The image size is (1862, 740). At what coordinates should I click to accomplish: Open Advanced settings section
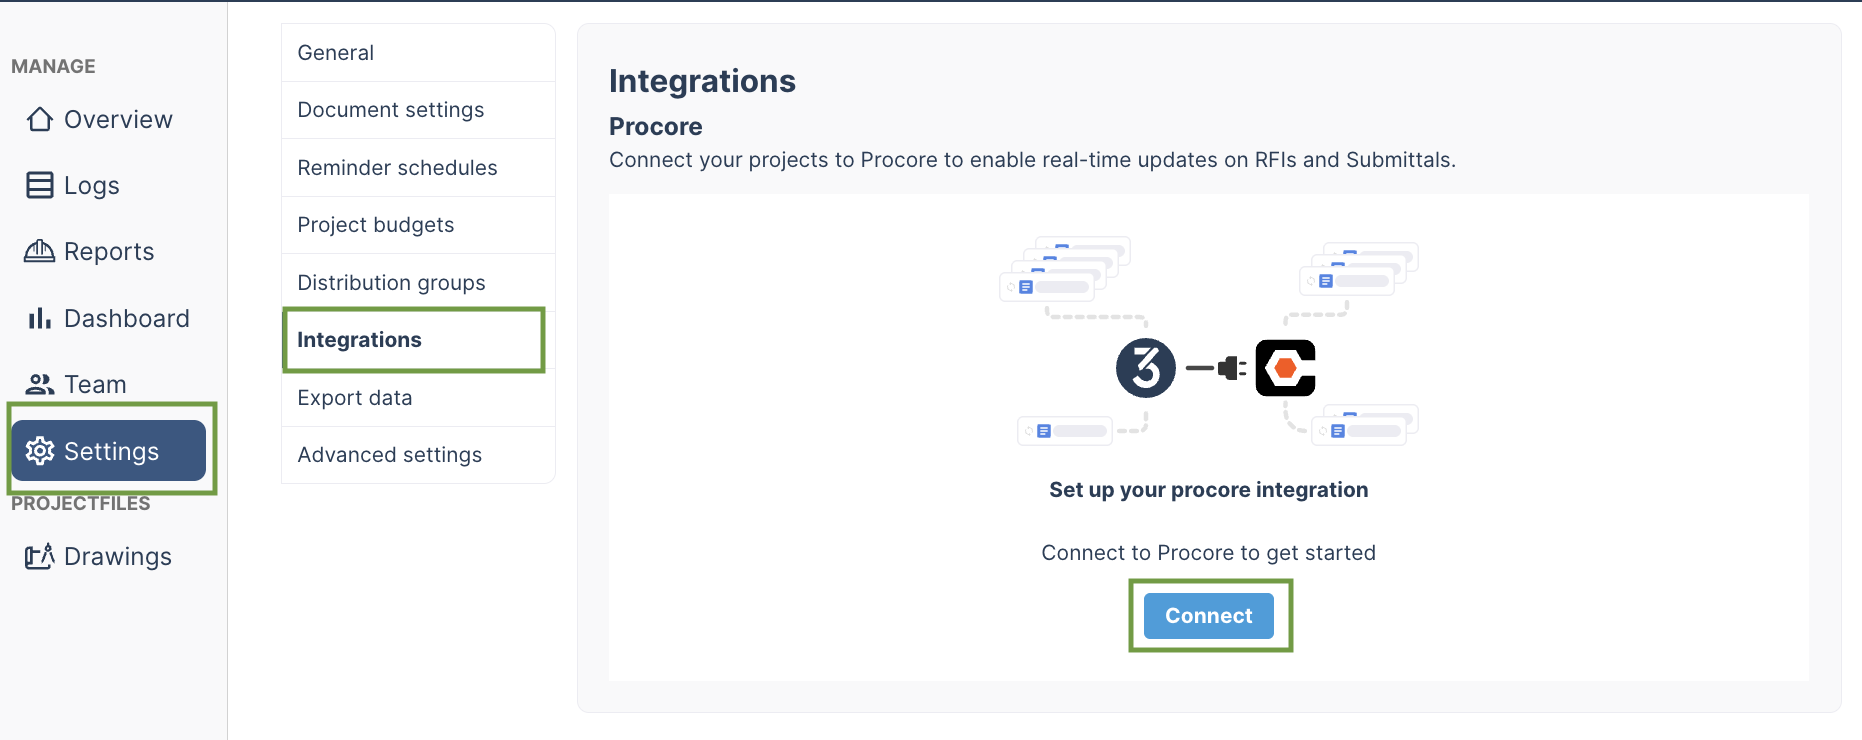pyautogui.click(x=418, y=455)
